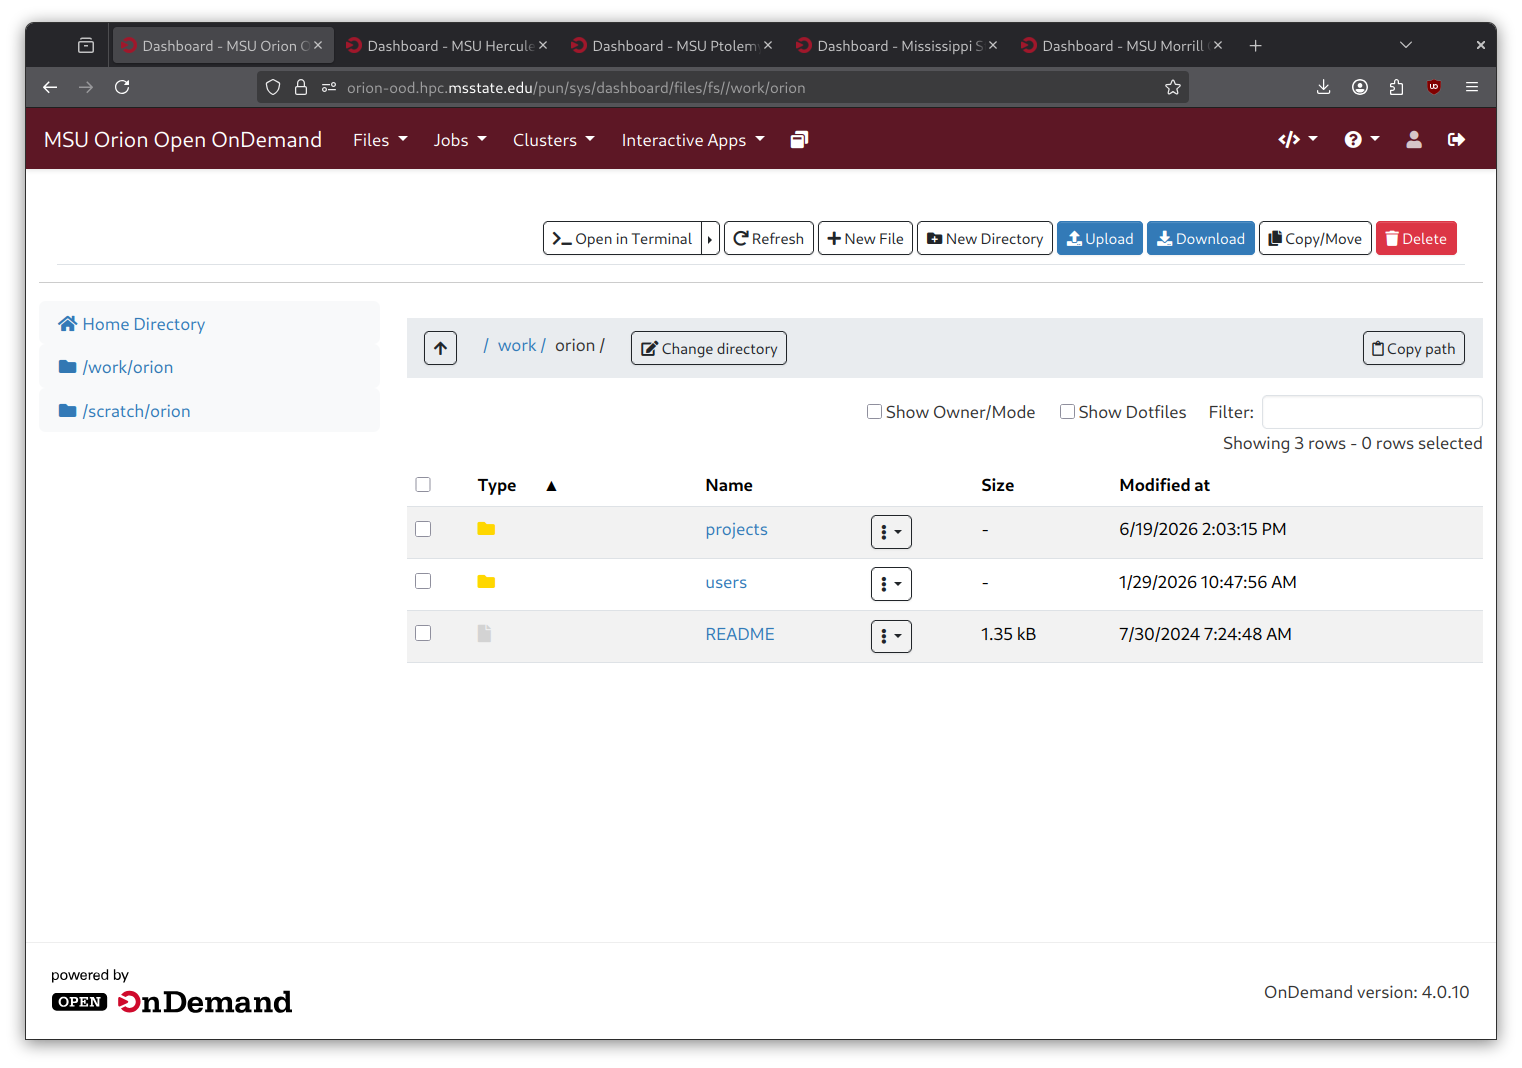Click the Change directory button

(x=708, y=348)
